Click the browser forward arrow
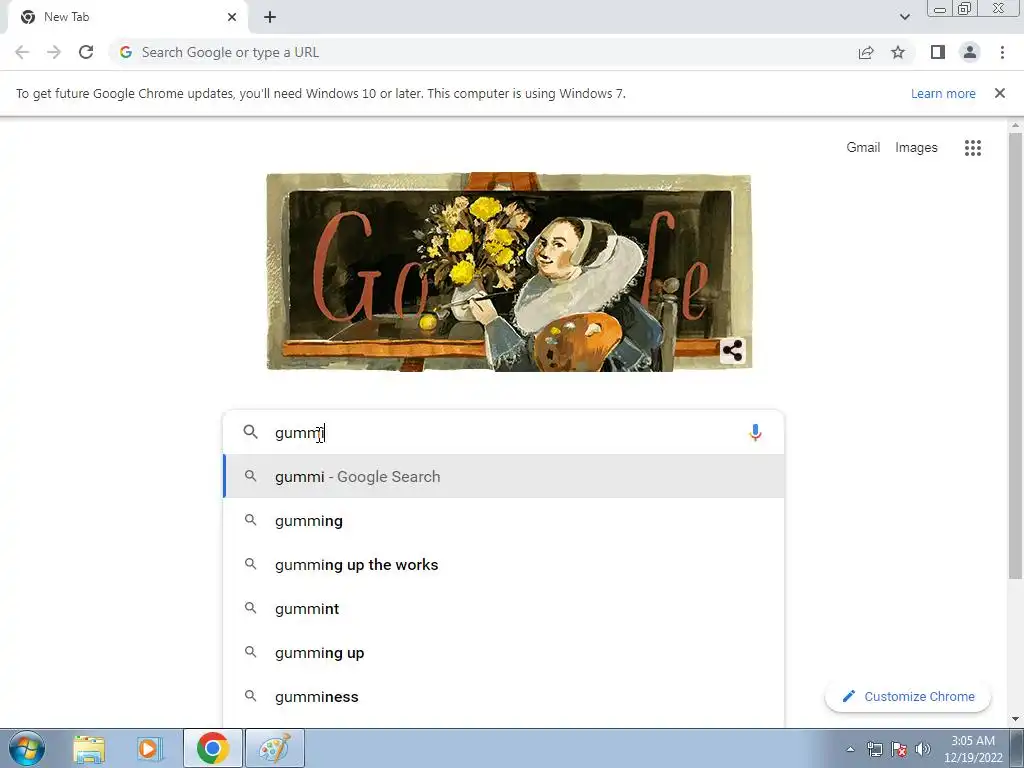1024x768 pixels. coord(54,52)
